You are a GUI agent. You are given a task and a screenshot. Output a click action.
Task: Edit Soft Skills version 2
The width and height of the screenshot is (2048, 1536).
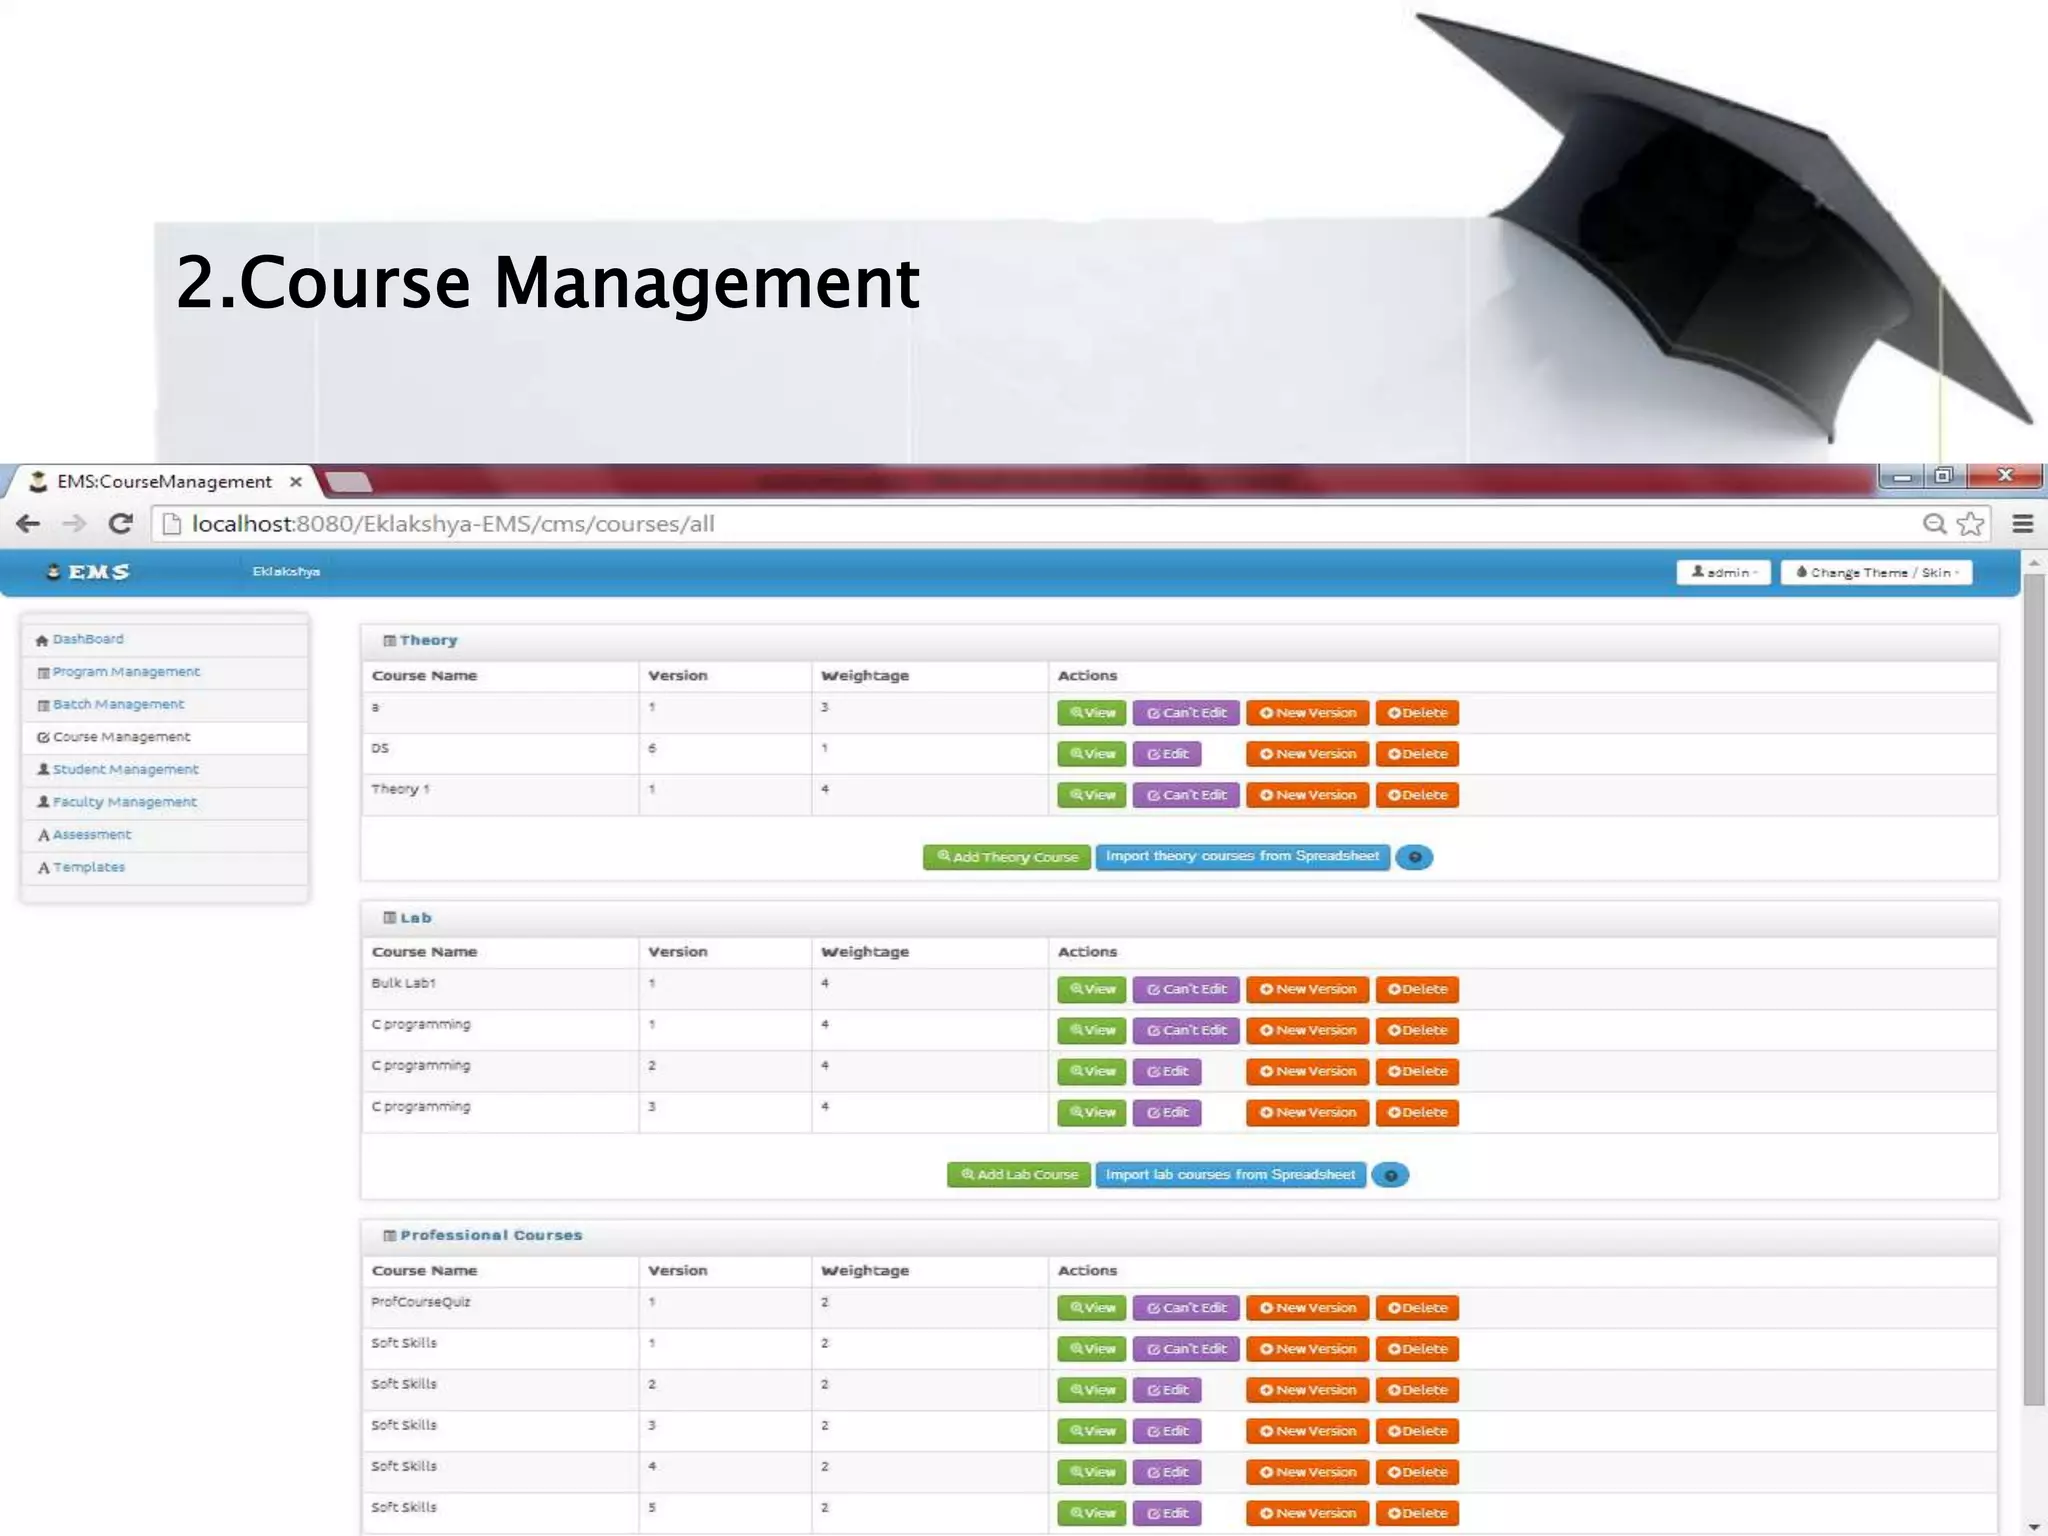point(1167,1390)
